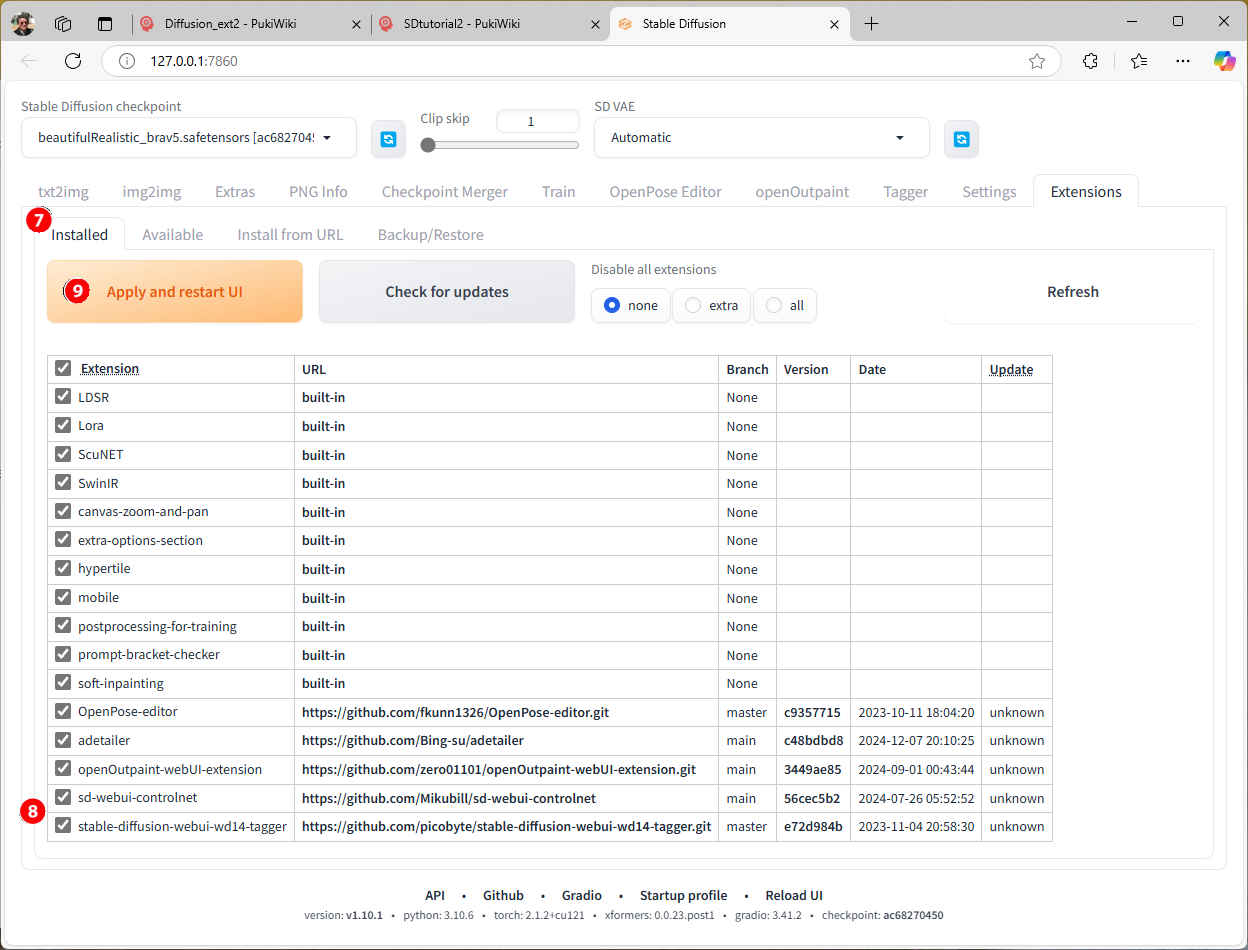
Task: Expand the Stable Diffusion checkpoint dropdown
Action: [x=326, y=138]
